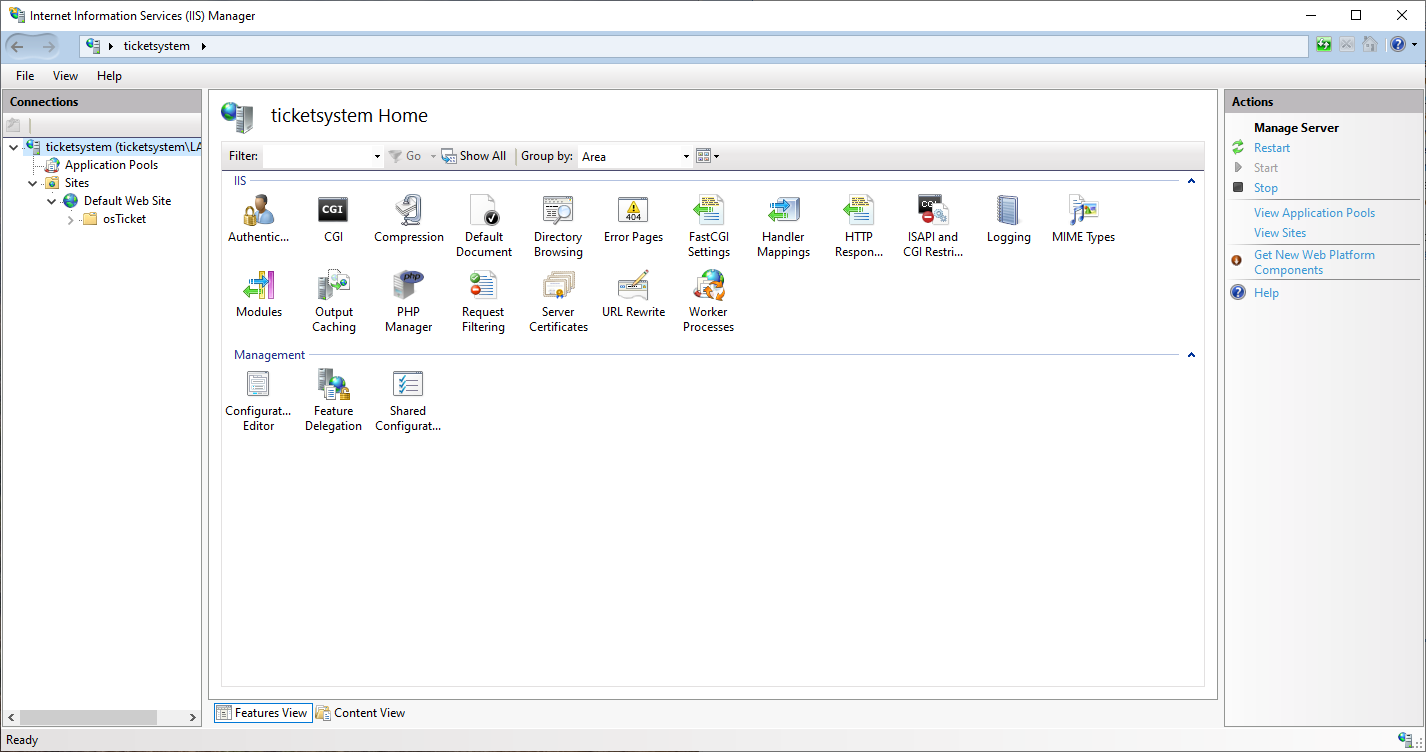Click View Application Pools link

click(1314, 213)
